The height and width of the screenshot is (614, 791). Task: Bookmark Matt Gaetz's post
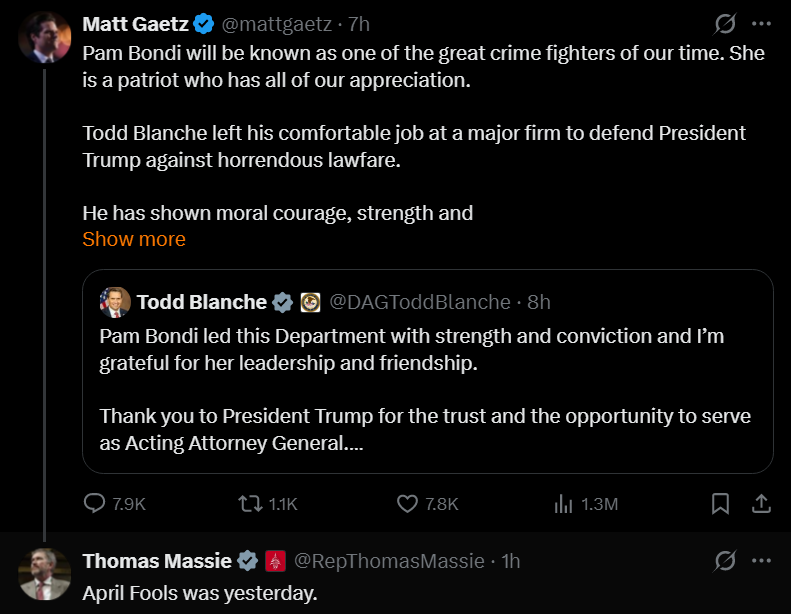coord(720,504)
